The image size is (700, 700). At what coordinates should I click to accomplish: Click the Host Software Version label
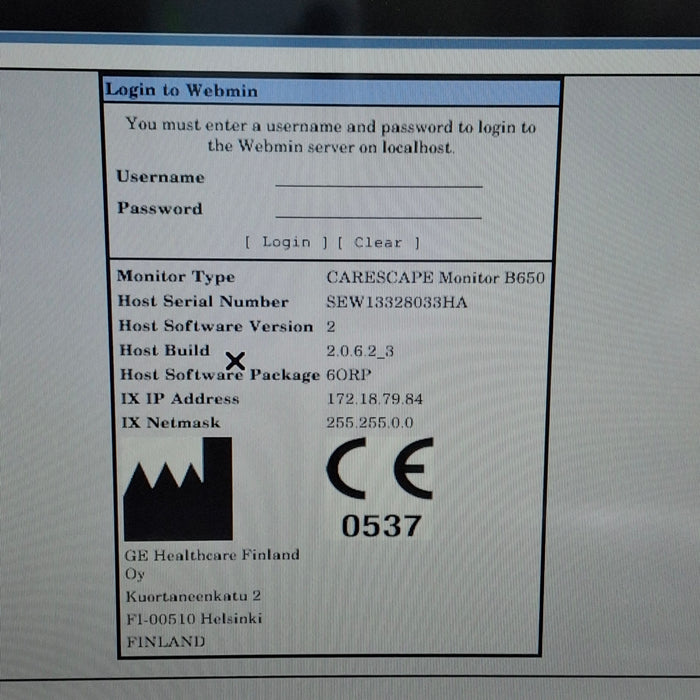click(x=215, y=326)
